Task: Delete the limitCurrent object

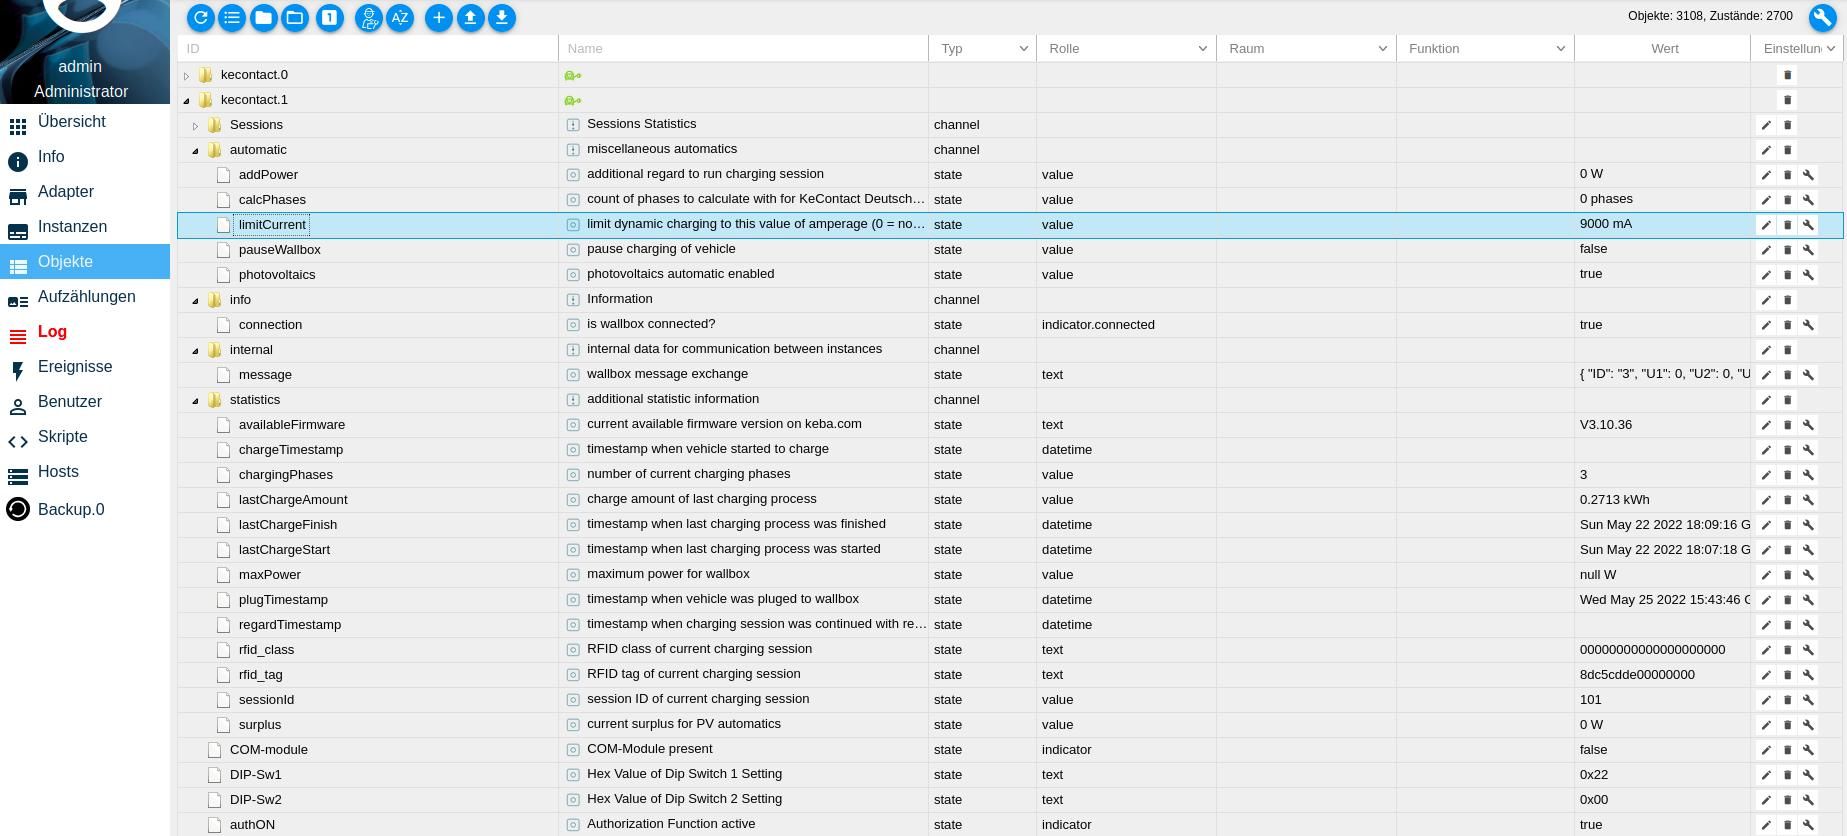Action: click(x=1787, y=225)
